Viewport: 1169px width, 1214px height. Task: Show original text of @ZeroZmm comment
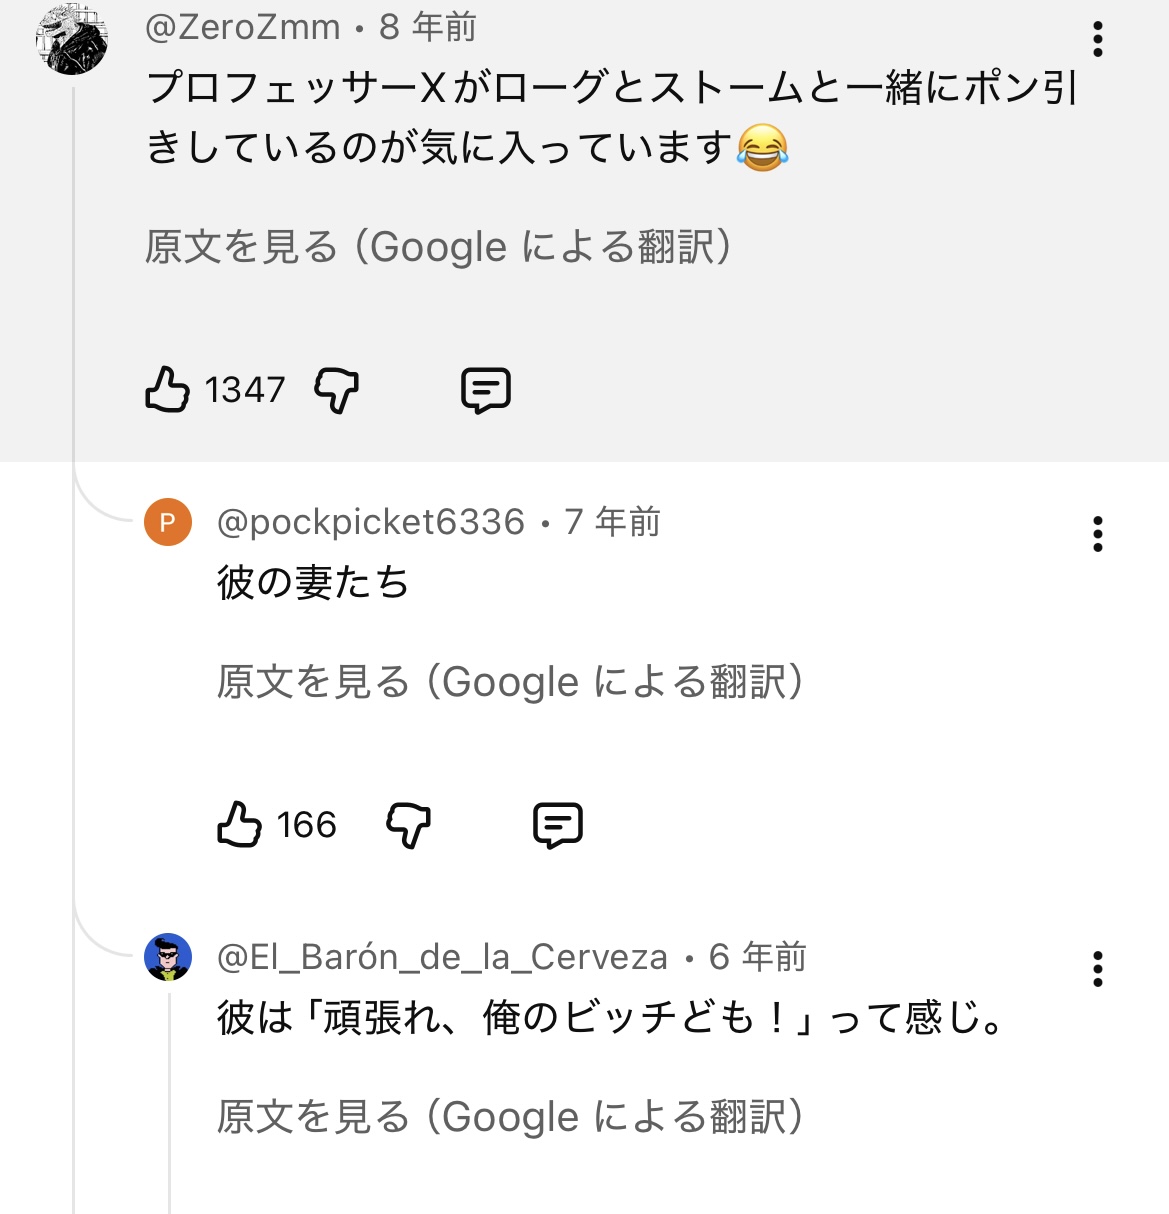pos(438,247)
